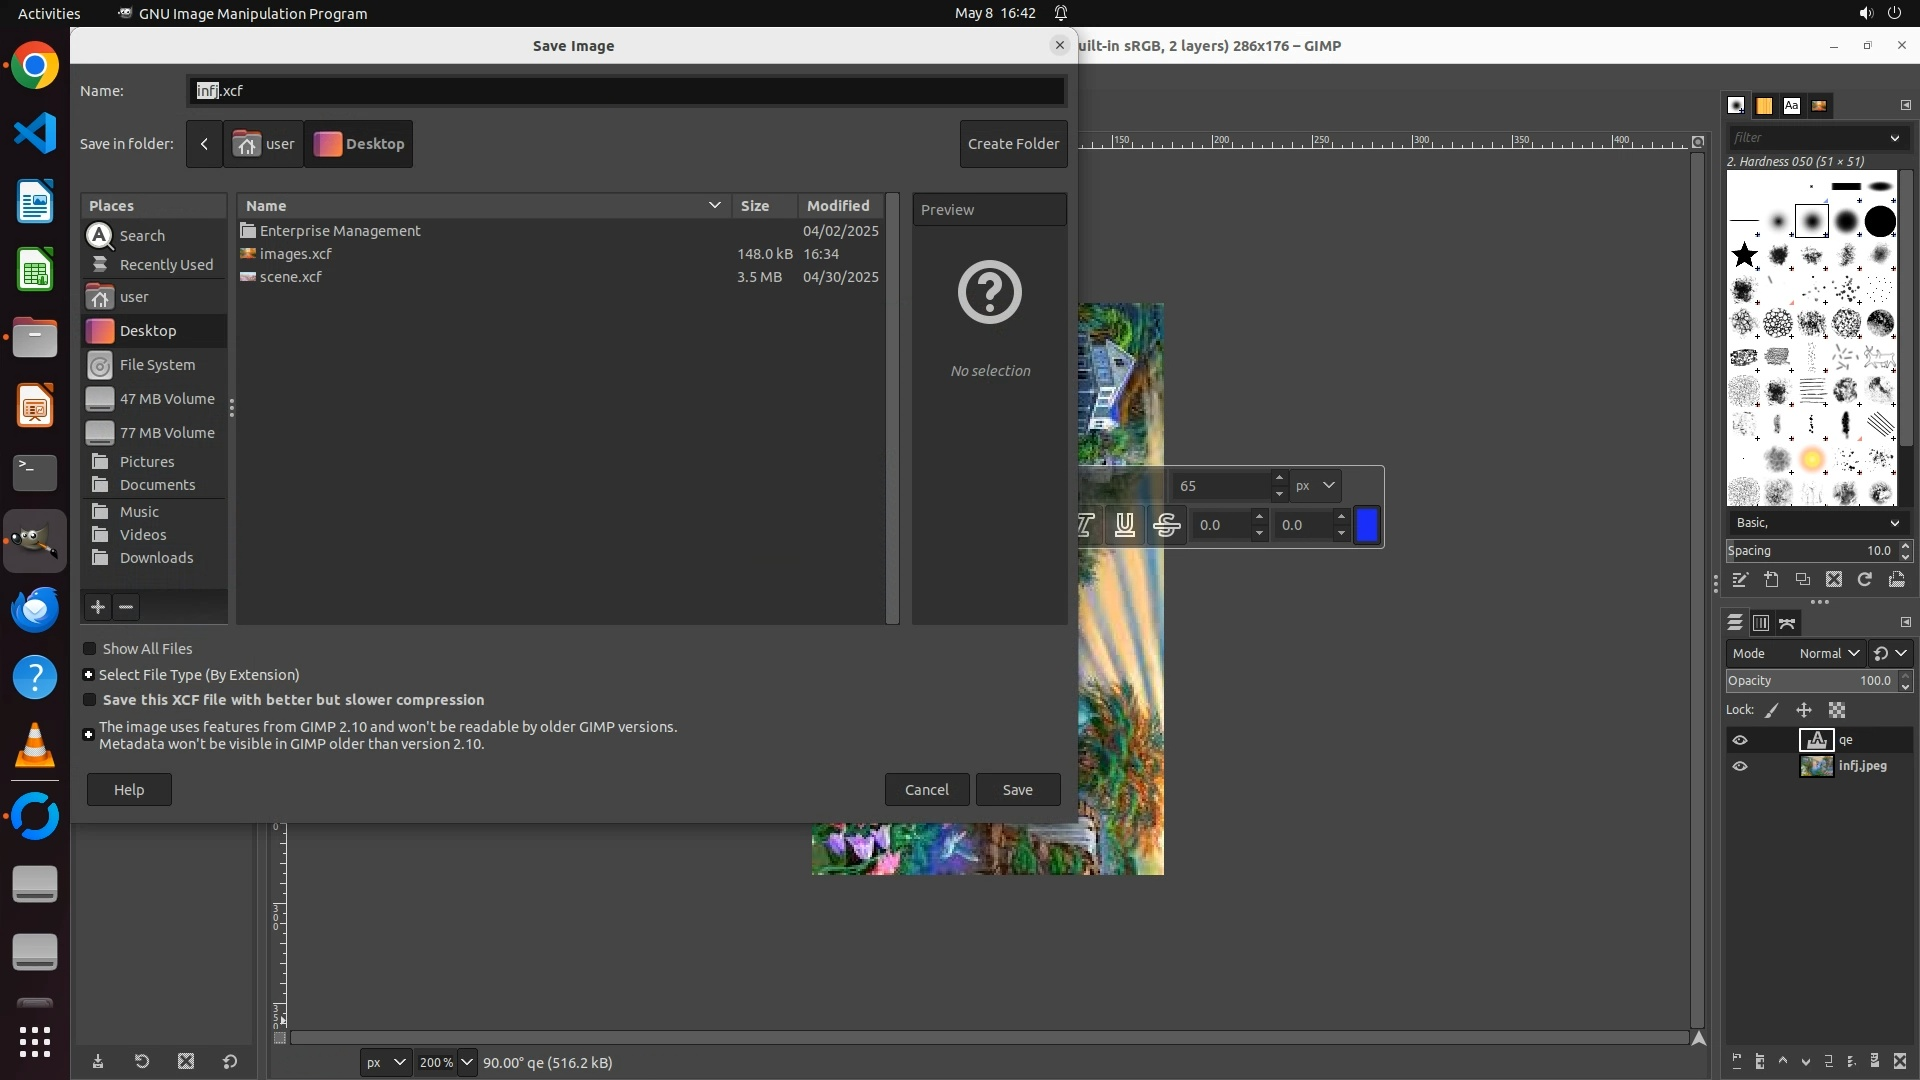Expand Select File Type (By Extension)

tap(89, 675)
